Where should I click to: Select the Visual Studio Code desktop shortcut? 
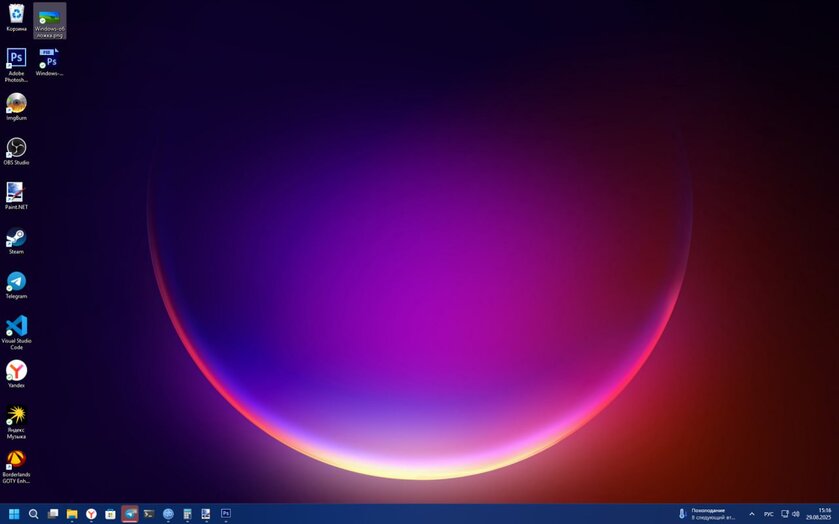tap(17, 332)
